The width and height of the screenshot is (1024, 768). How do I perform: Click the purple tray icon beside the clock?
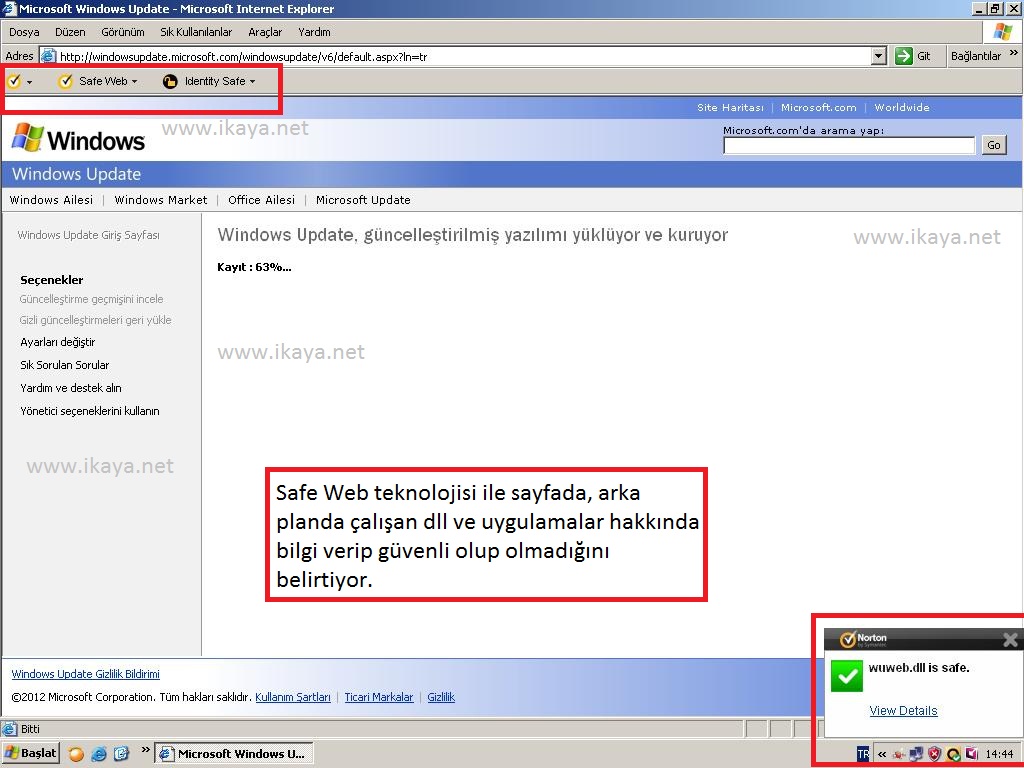point(971,754)
